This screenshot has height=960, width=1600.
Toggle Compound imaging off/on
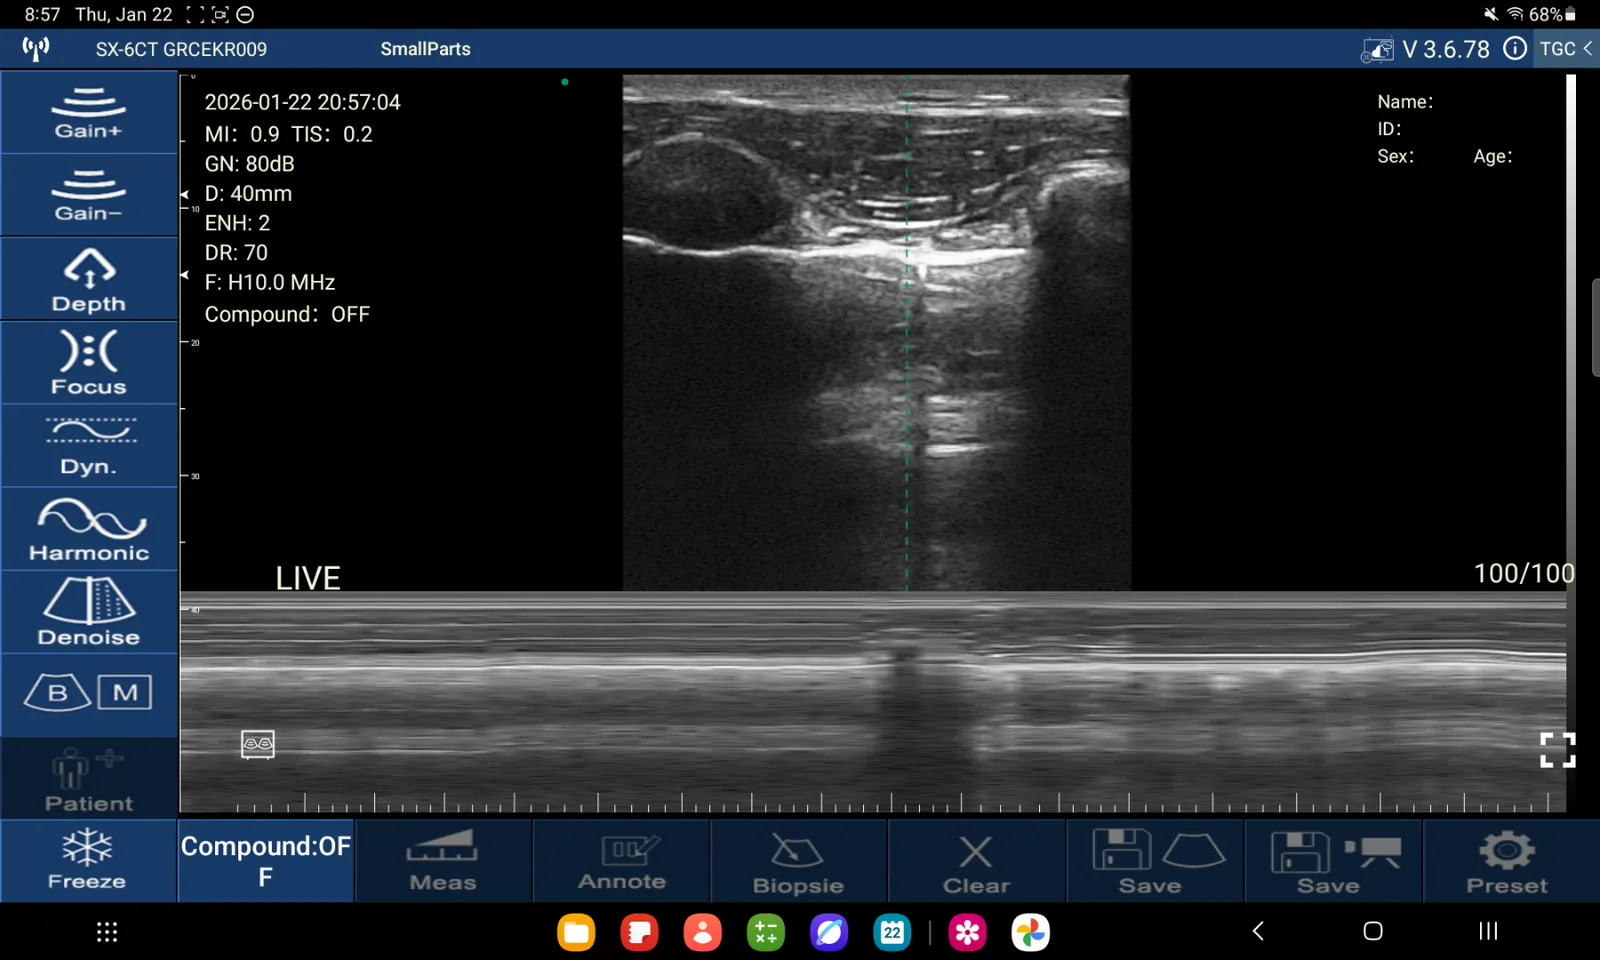[x=266, y=861]
